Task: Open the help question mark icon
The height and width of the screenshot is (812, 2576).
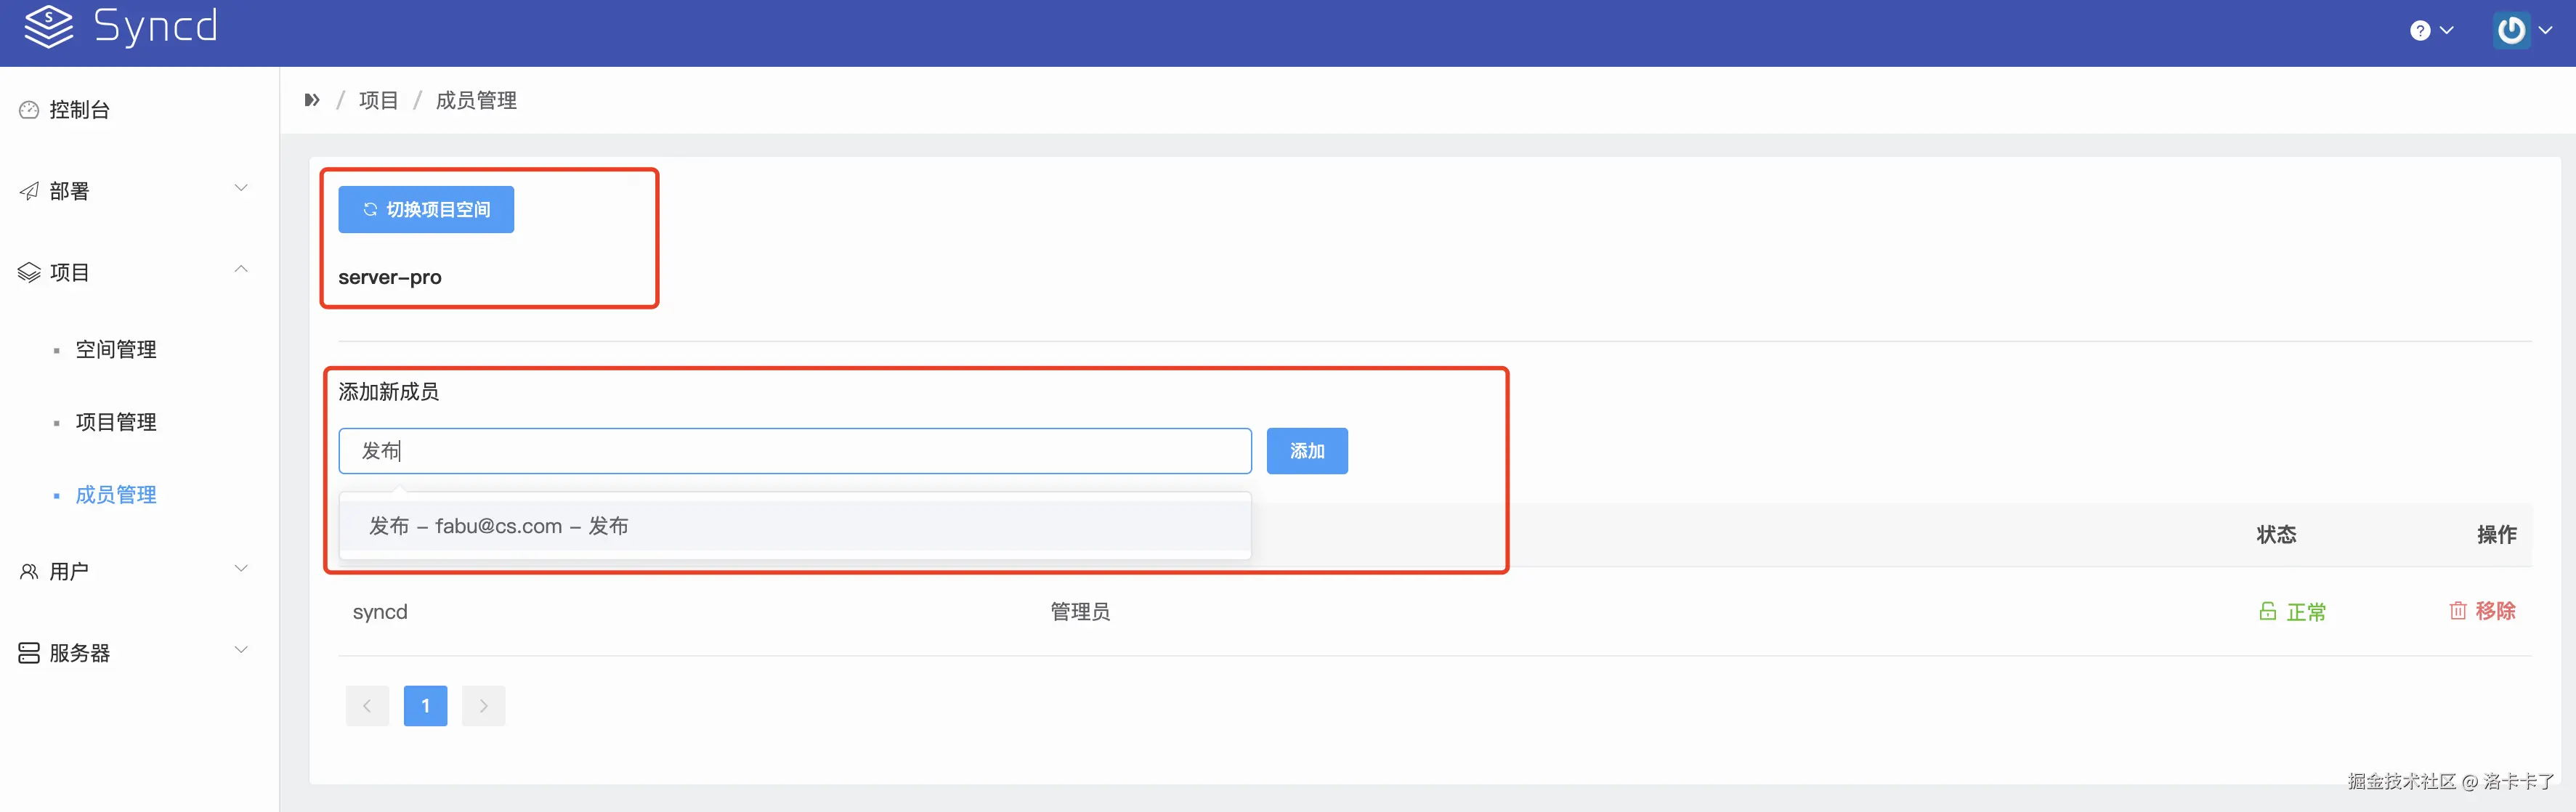Action: click(x=2419, y=31)
